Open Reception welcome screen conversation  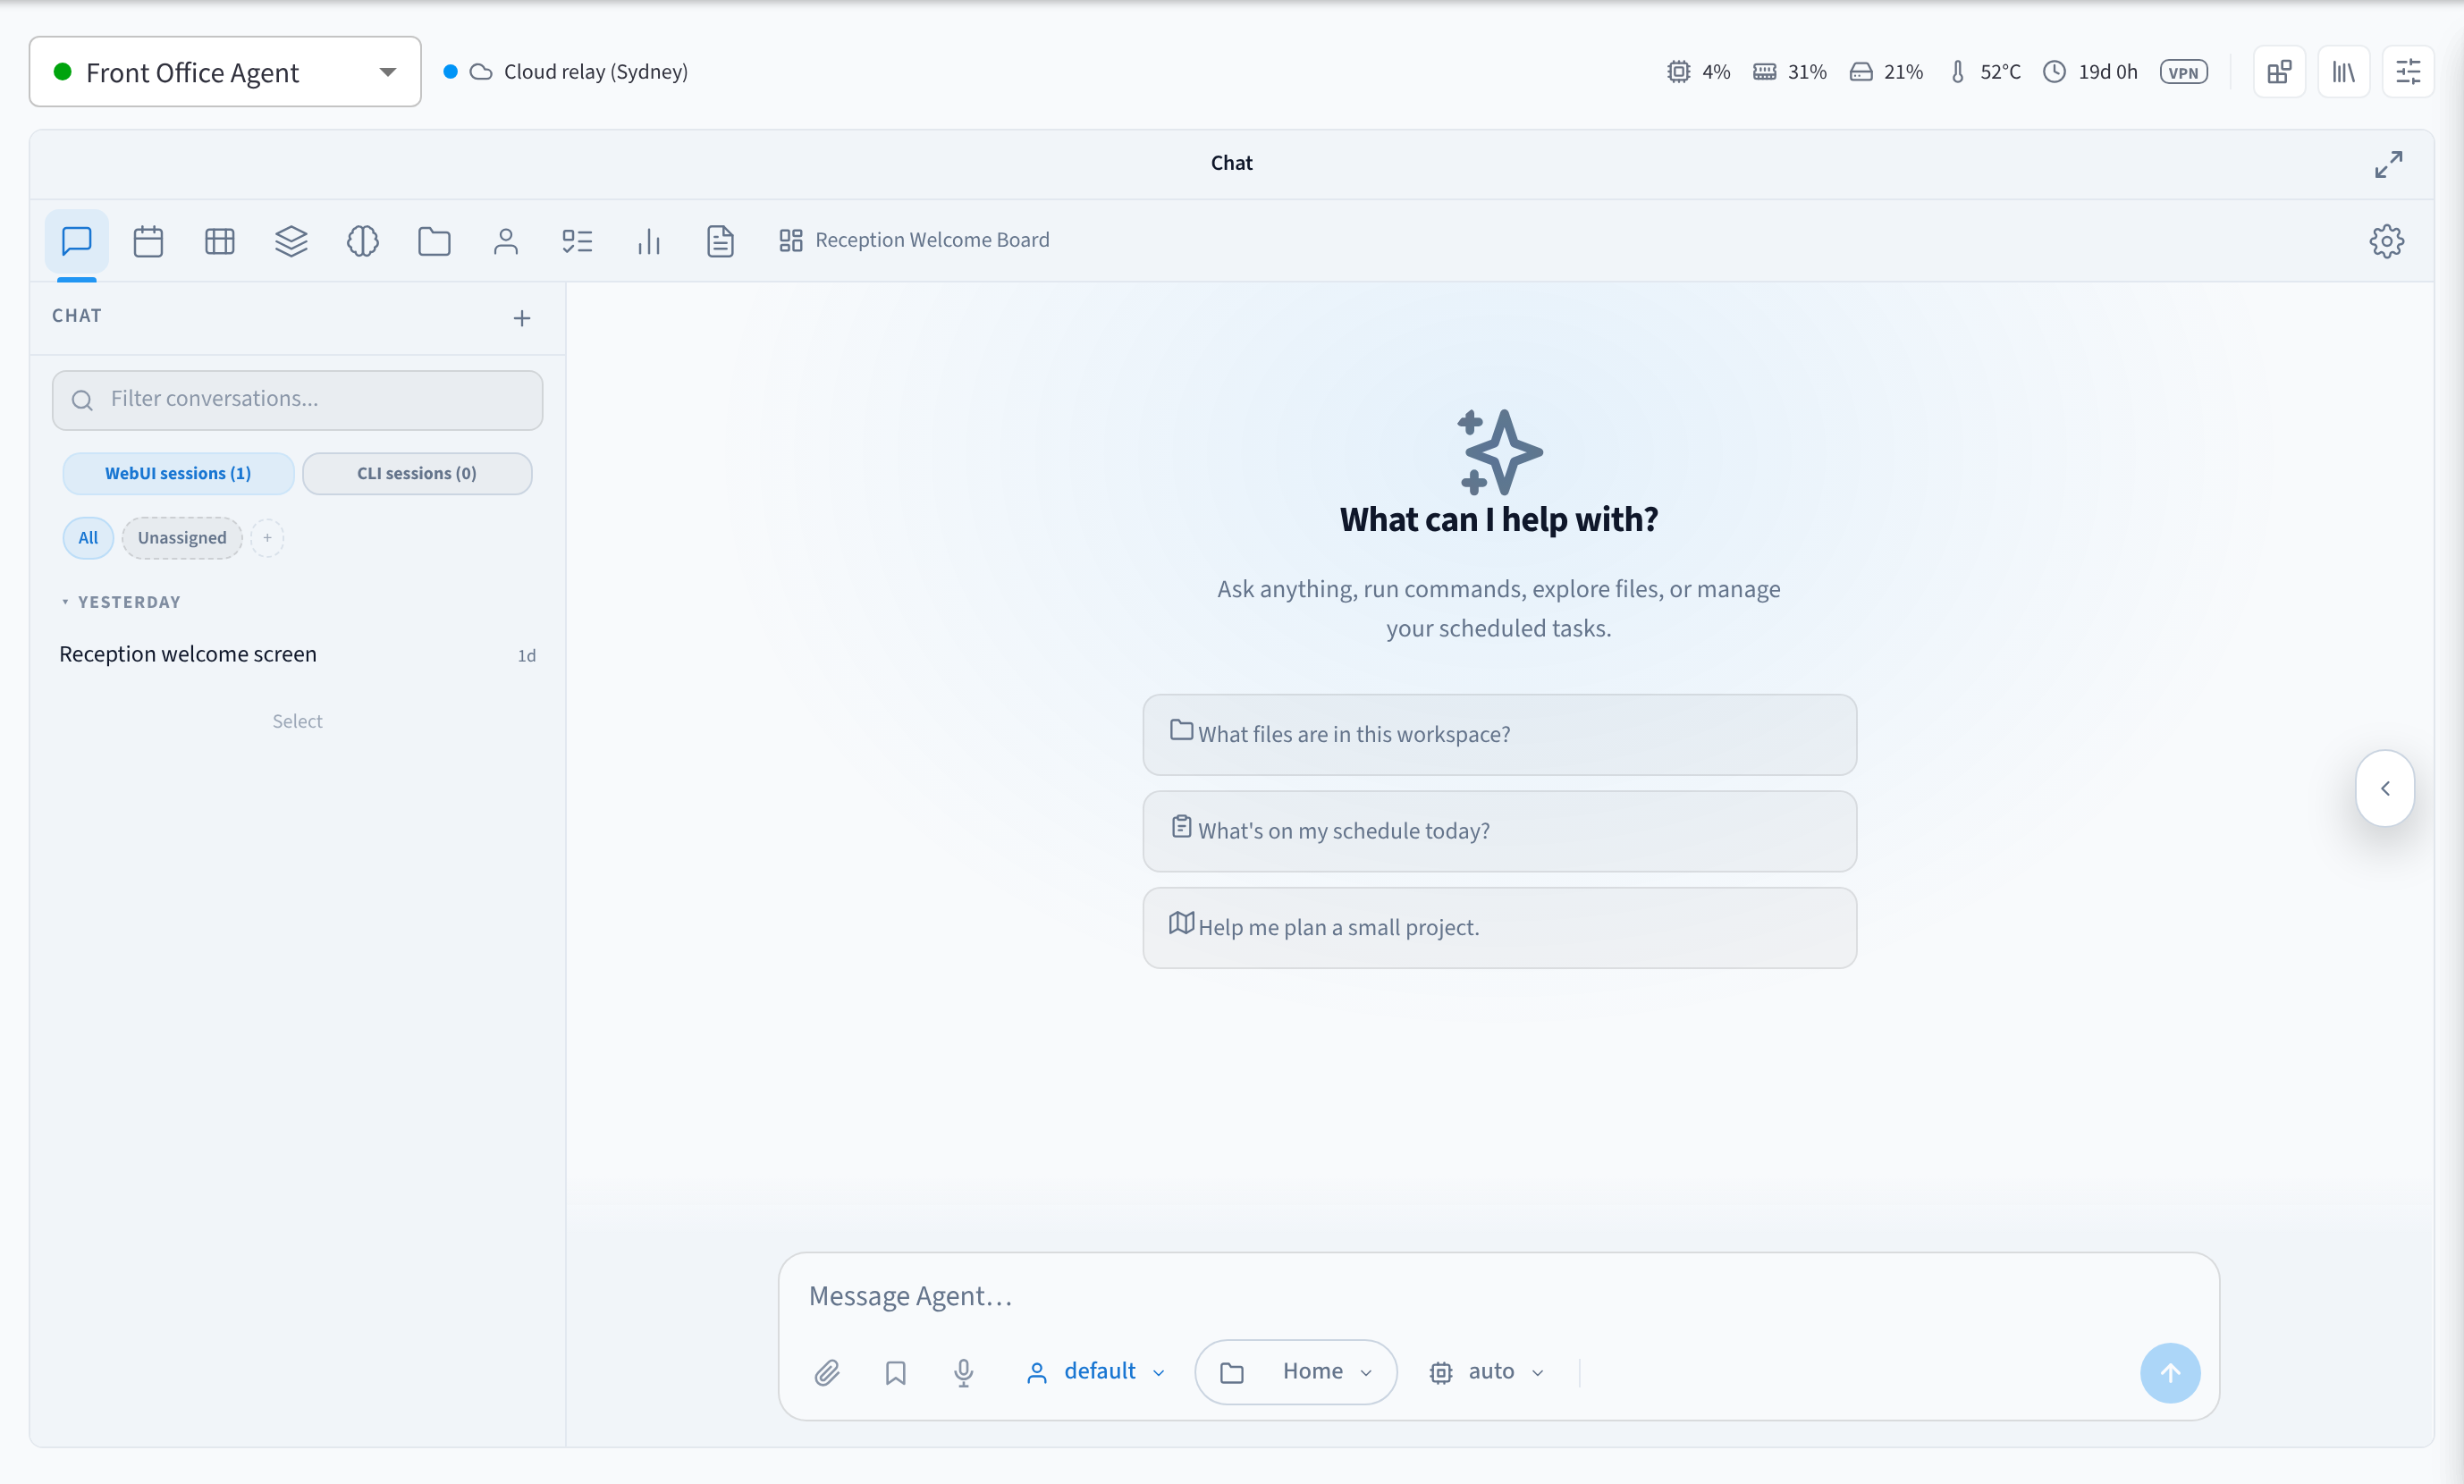(x=297, y=654)
